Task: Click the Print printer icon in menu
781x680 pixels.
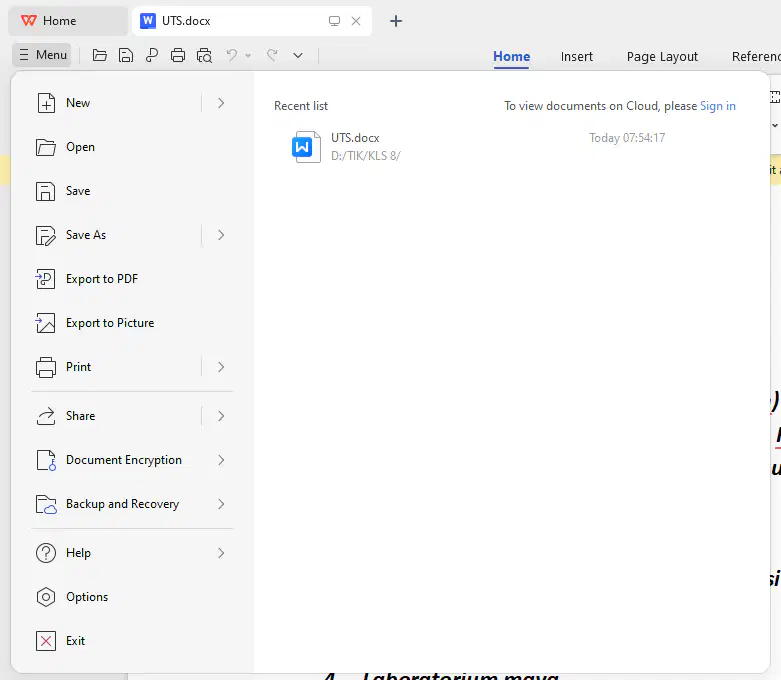Action: pos(46,367)
